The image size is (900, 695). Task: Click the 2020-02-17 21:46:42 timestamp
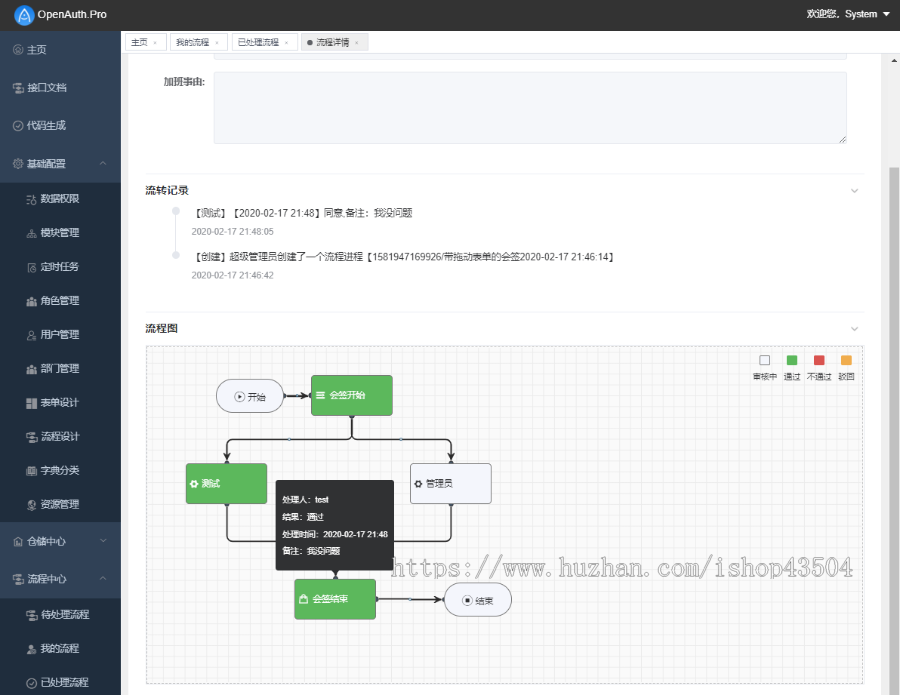click(x=232, y=275)
